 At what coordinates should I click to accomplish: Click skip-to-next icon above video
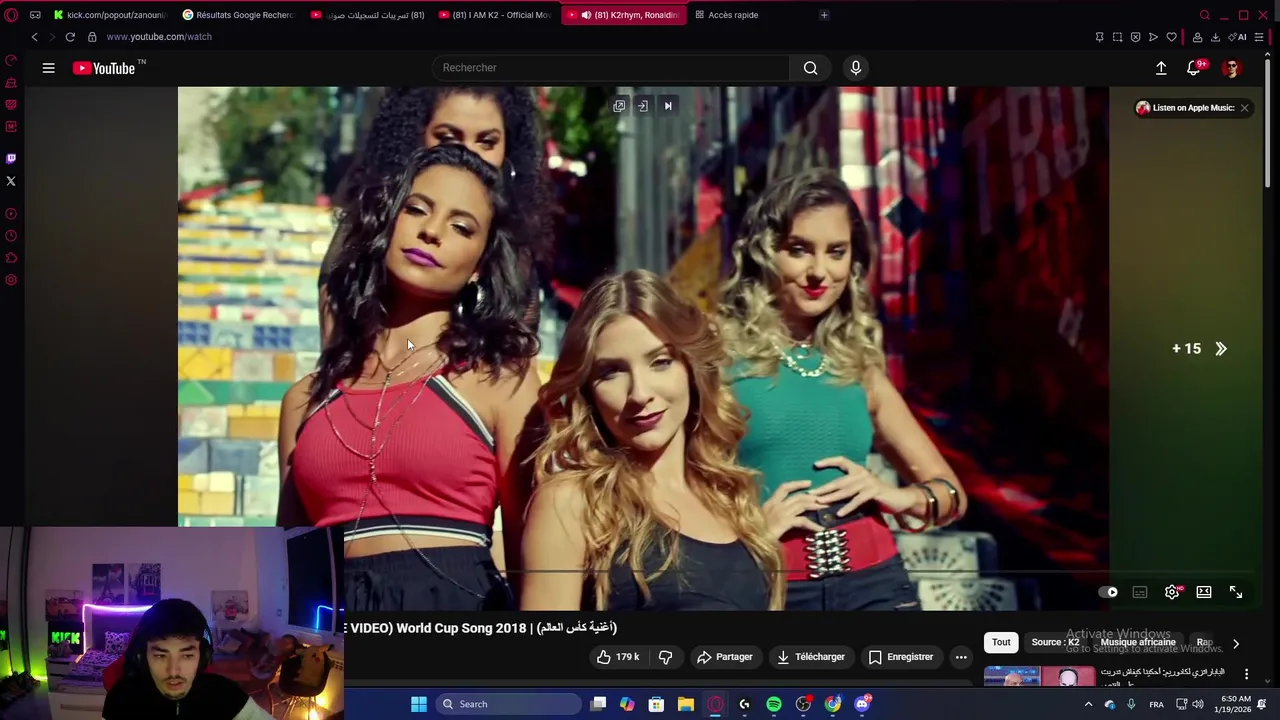coord(668,106)
